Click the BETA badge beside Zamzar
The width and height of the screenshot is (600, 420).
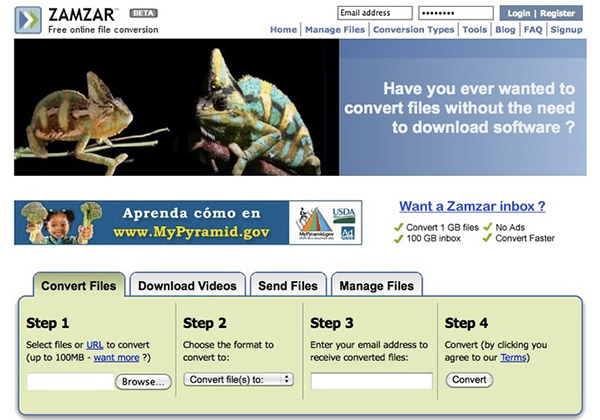(143, 13)
